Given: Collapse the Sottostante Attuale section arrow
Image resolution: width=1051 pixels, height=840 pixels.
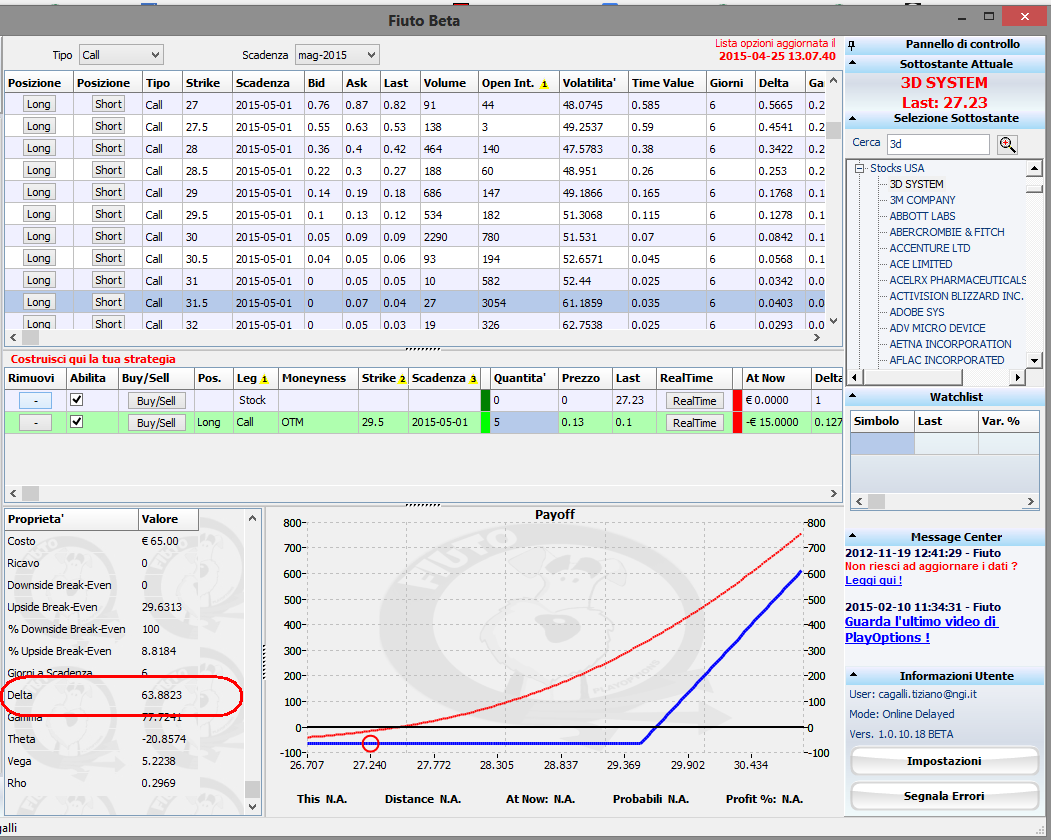Looking at the screenshot, I should click(853, 63).
